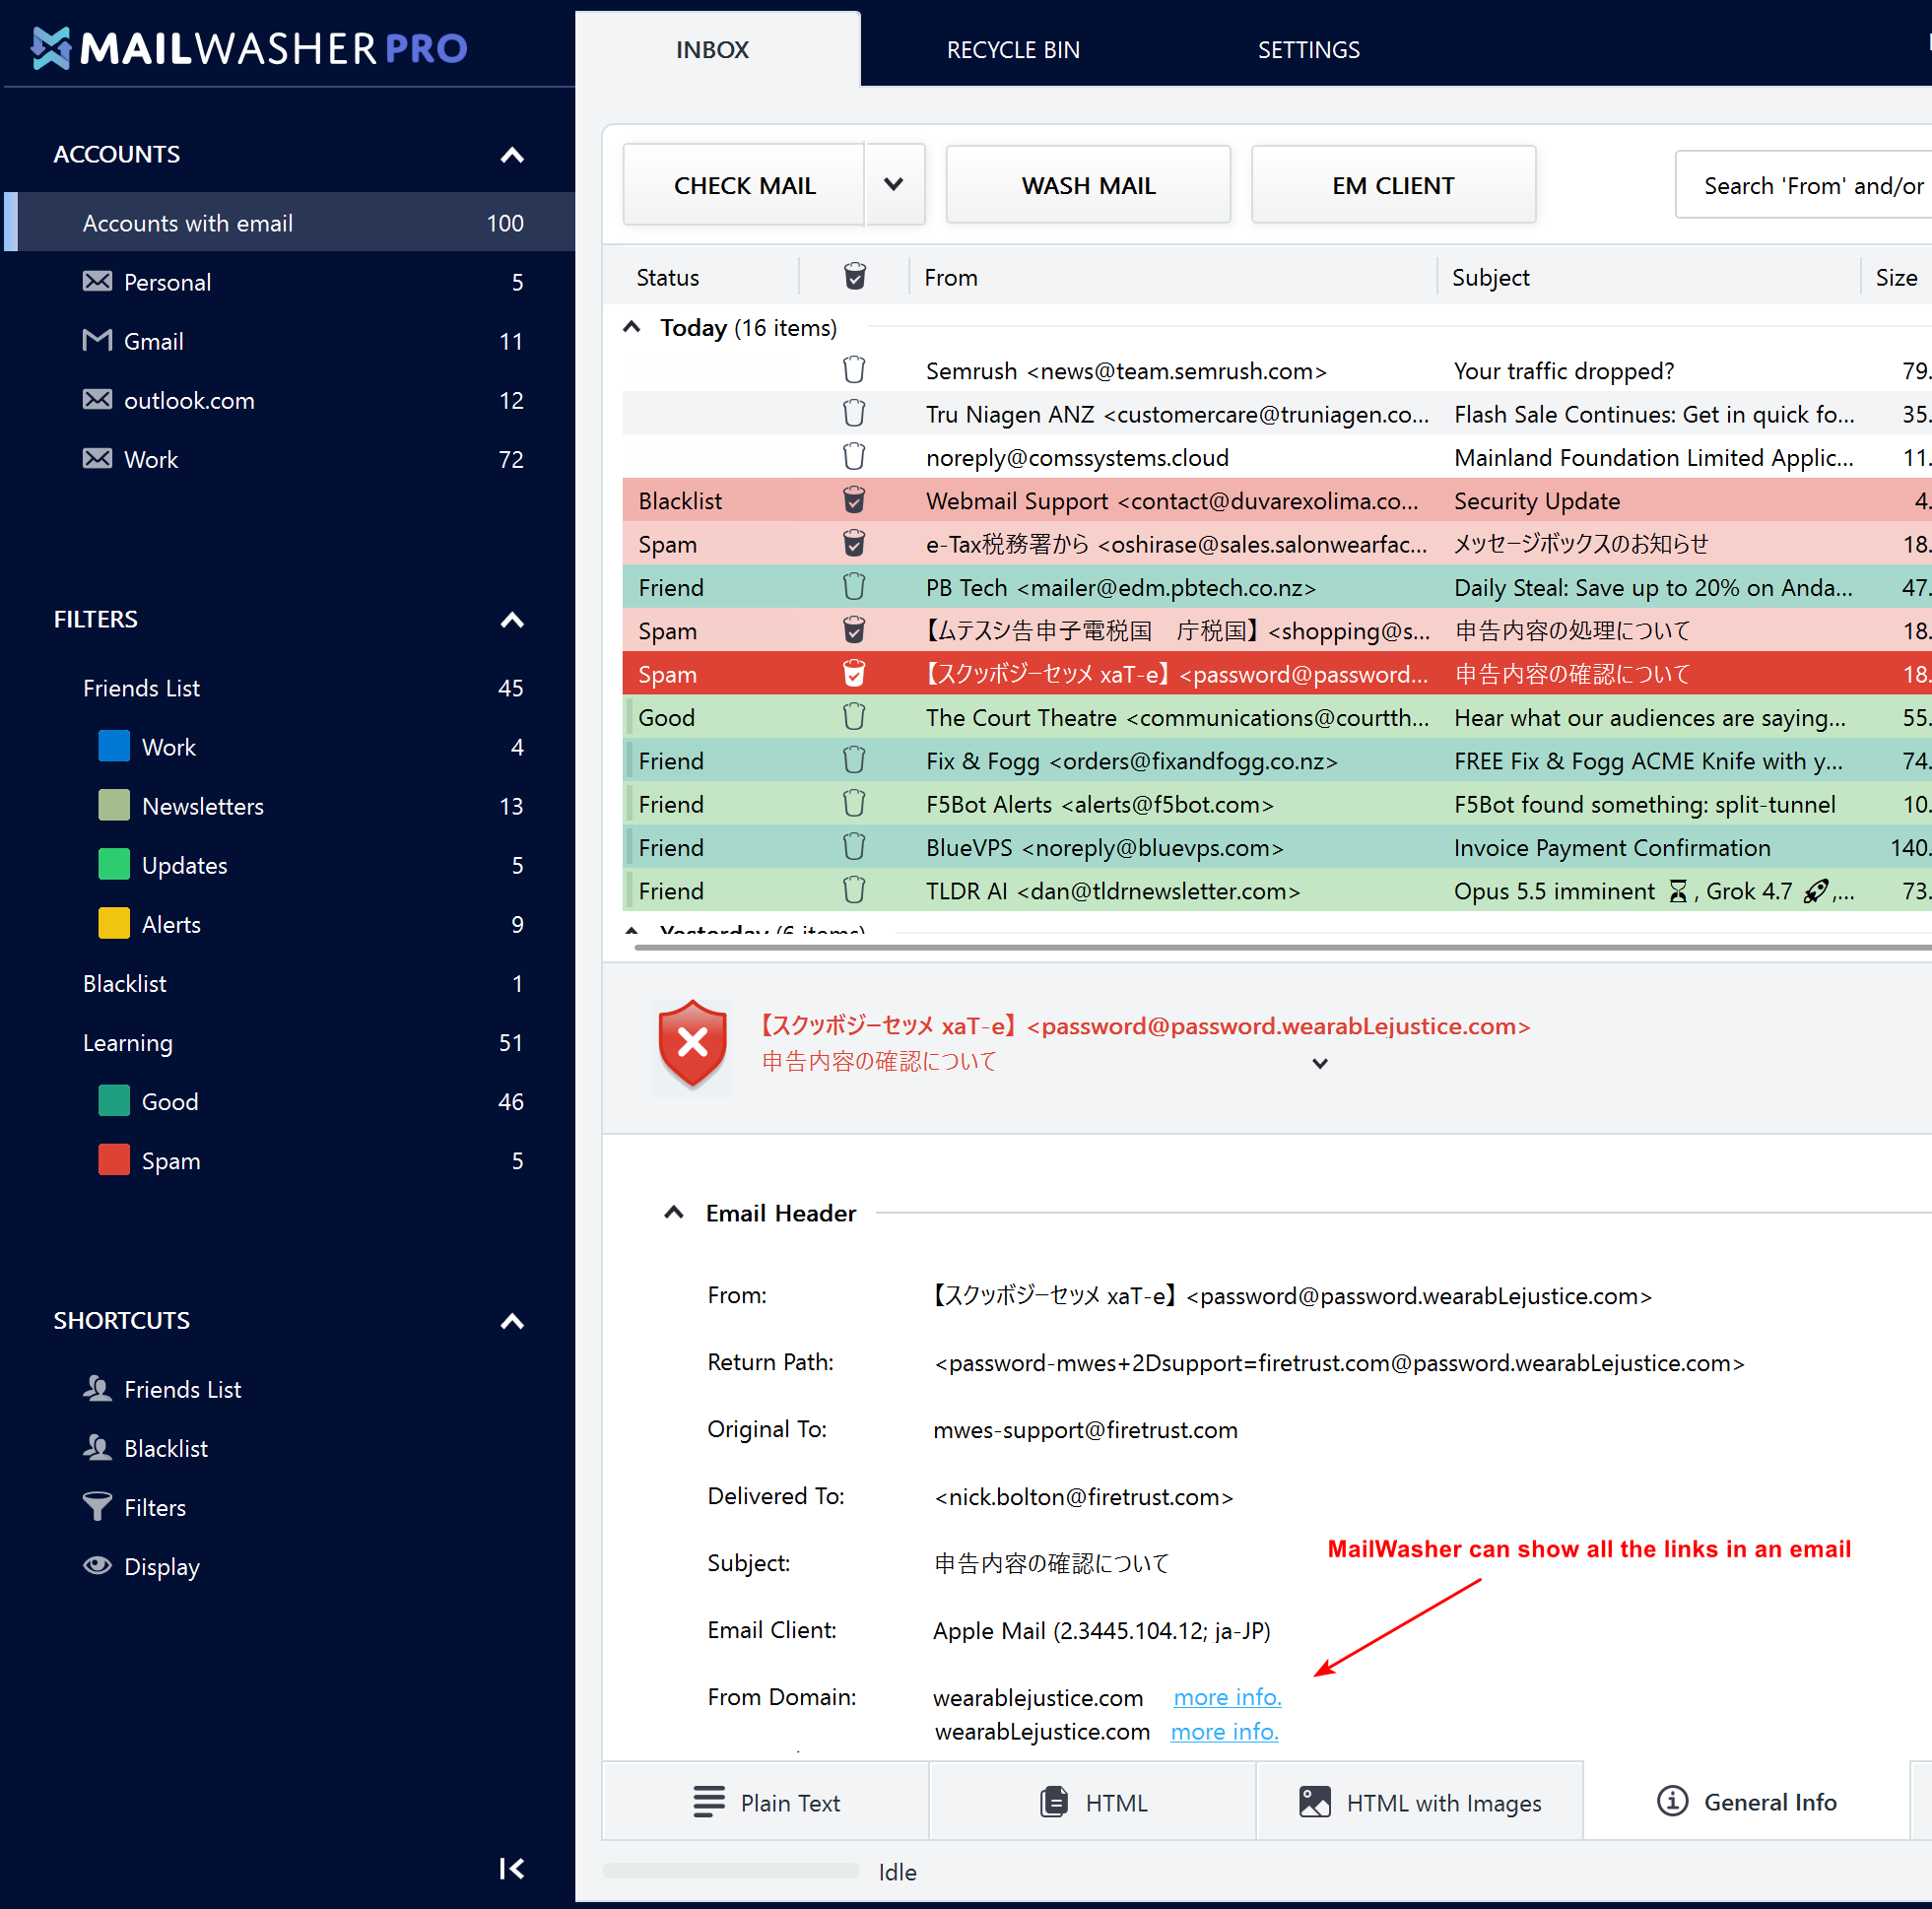Screen dimensions: 1932x1909
Task: Toggle delete bin for Tru Niagen ANZ email
Action: pyautogui.click(x=854, y=413)
